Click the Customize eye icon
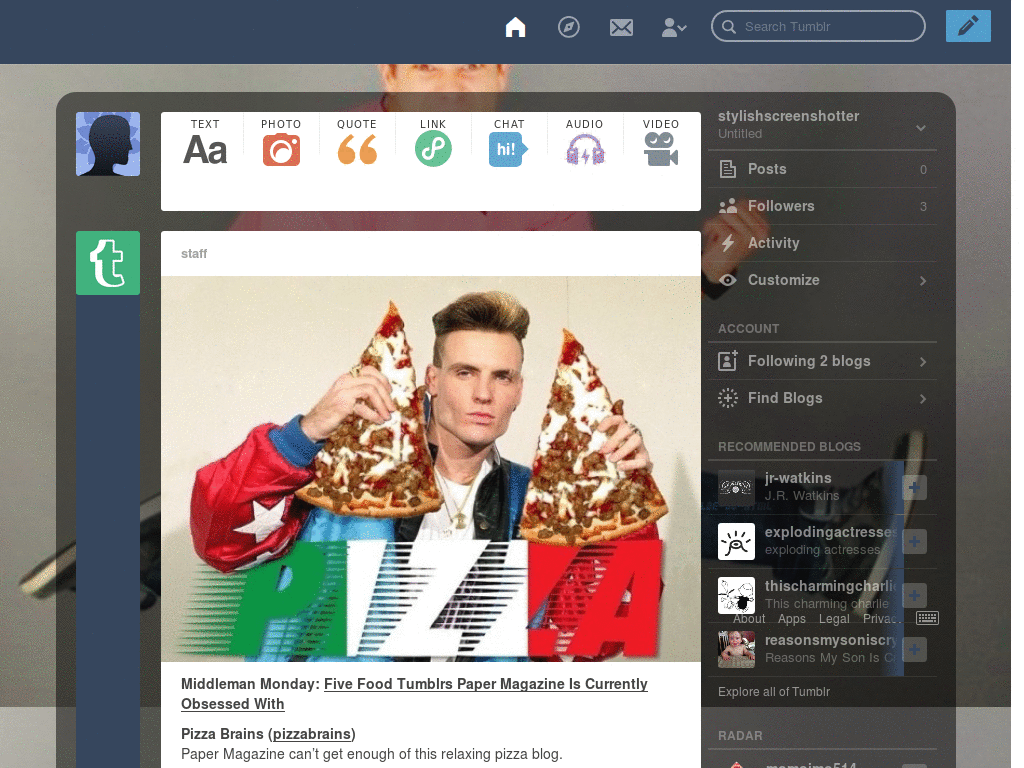Screen dimensions: 1024x768 pyautogui.click(x=728, y=280)
